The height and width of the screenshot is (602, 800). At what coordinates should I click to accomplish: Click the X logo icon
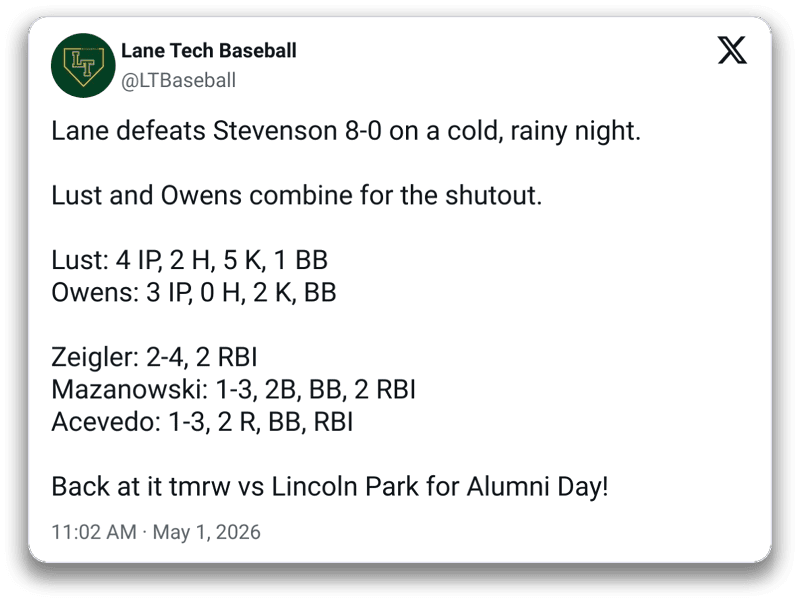[732, 50]
